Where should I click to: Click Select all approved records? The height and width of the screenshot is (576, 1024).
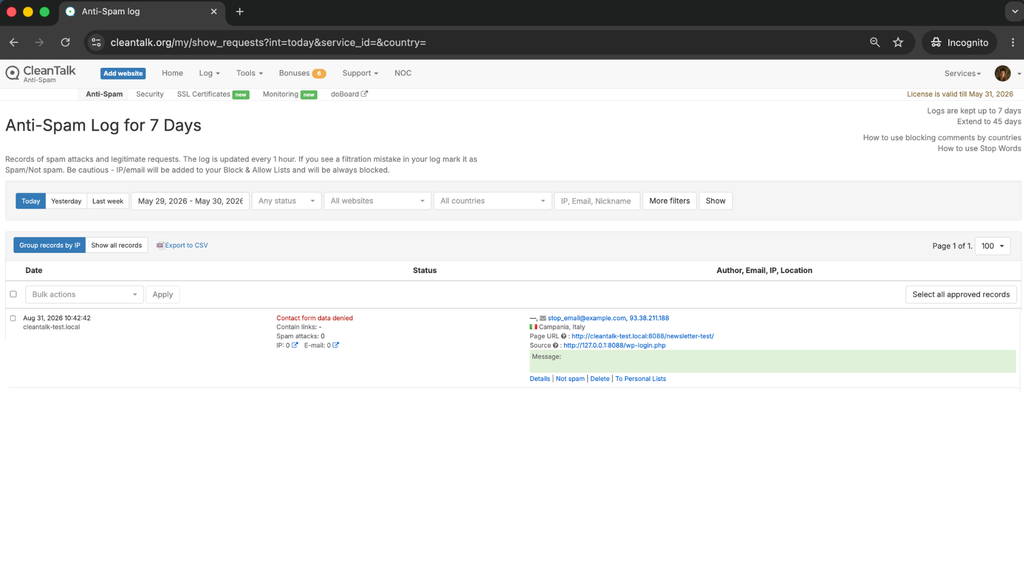pyautogui.click(x=961, y=295)
